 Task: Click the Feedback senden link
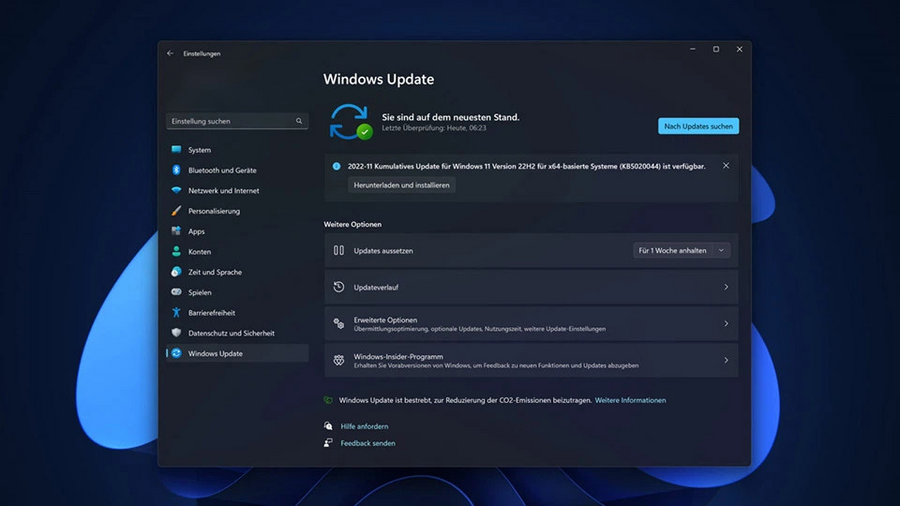pos(368,443)
